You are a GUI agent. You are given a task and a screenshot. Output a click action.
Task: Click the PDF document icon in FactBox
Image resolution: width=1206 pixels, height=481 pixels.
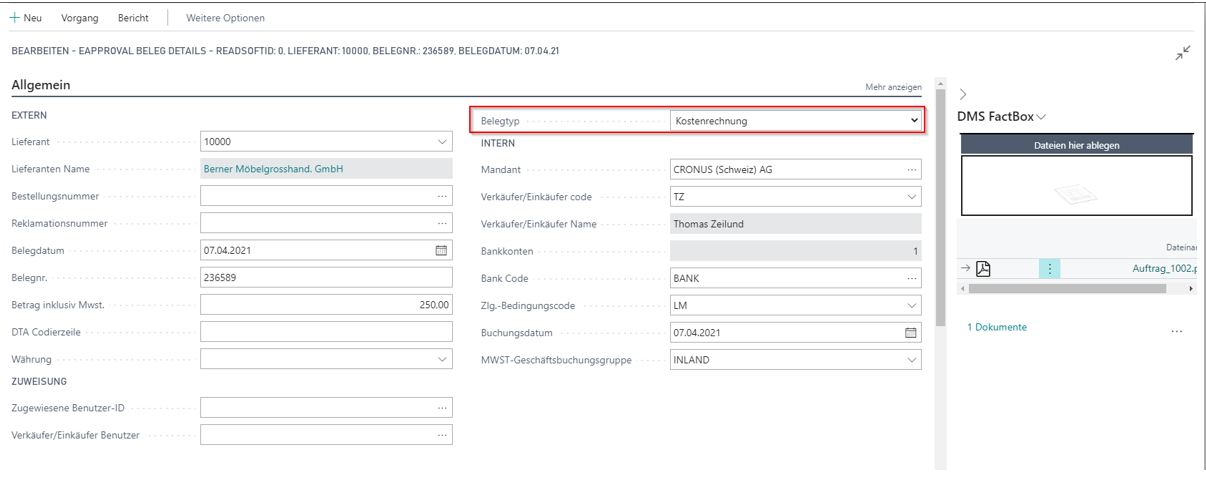pos(983,268)
